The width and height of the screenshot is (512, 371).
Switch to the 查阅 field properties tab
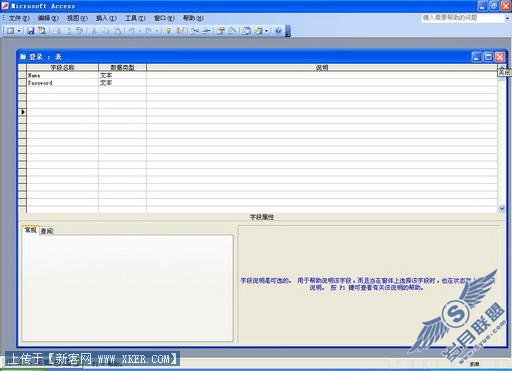tap(47, 231)
